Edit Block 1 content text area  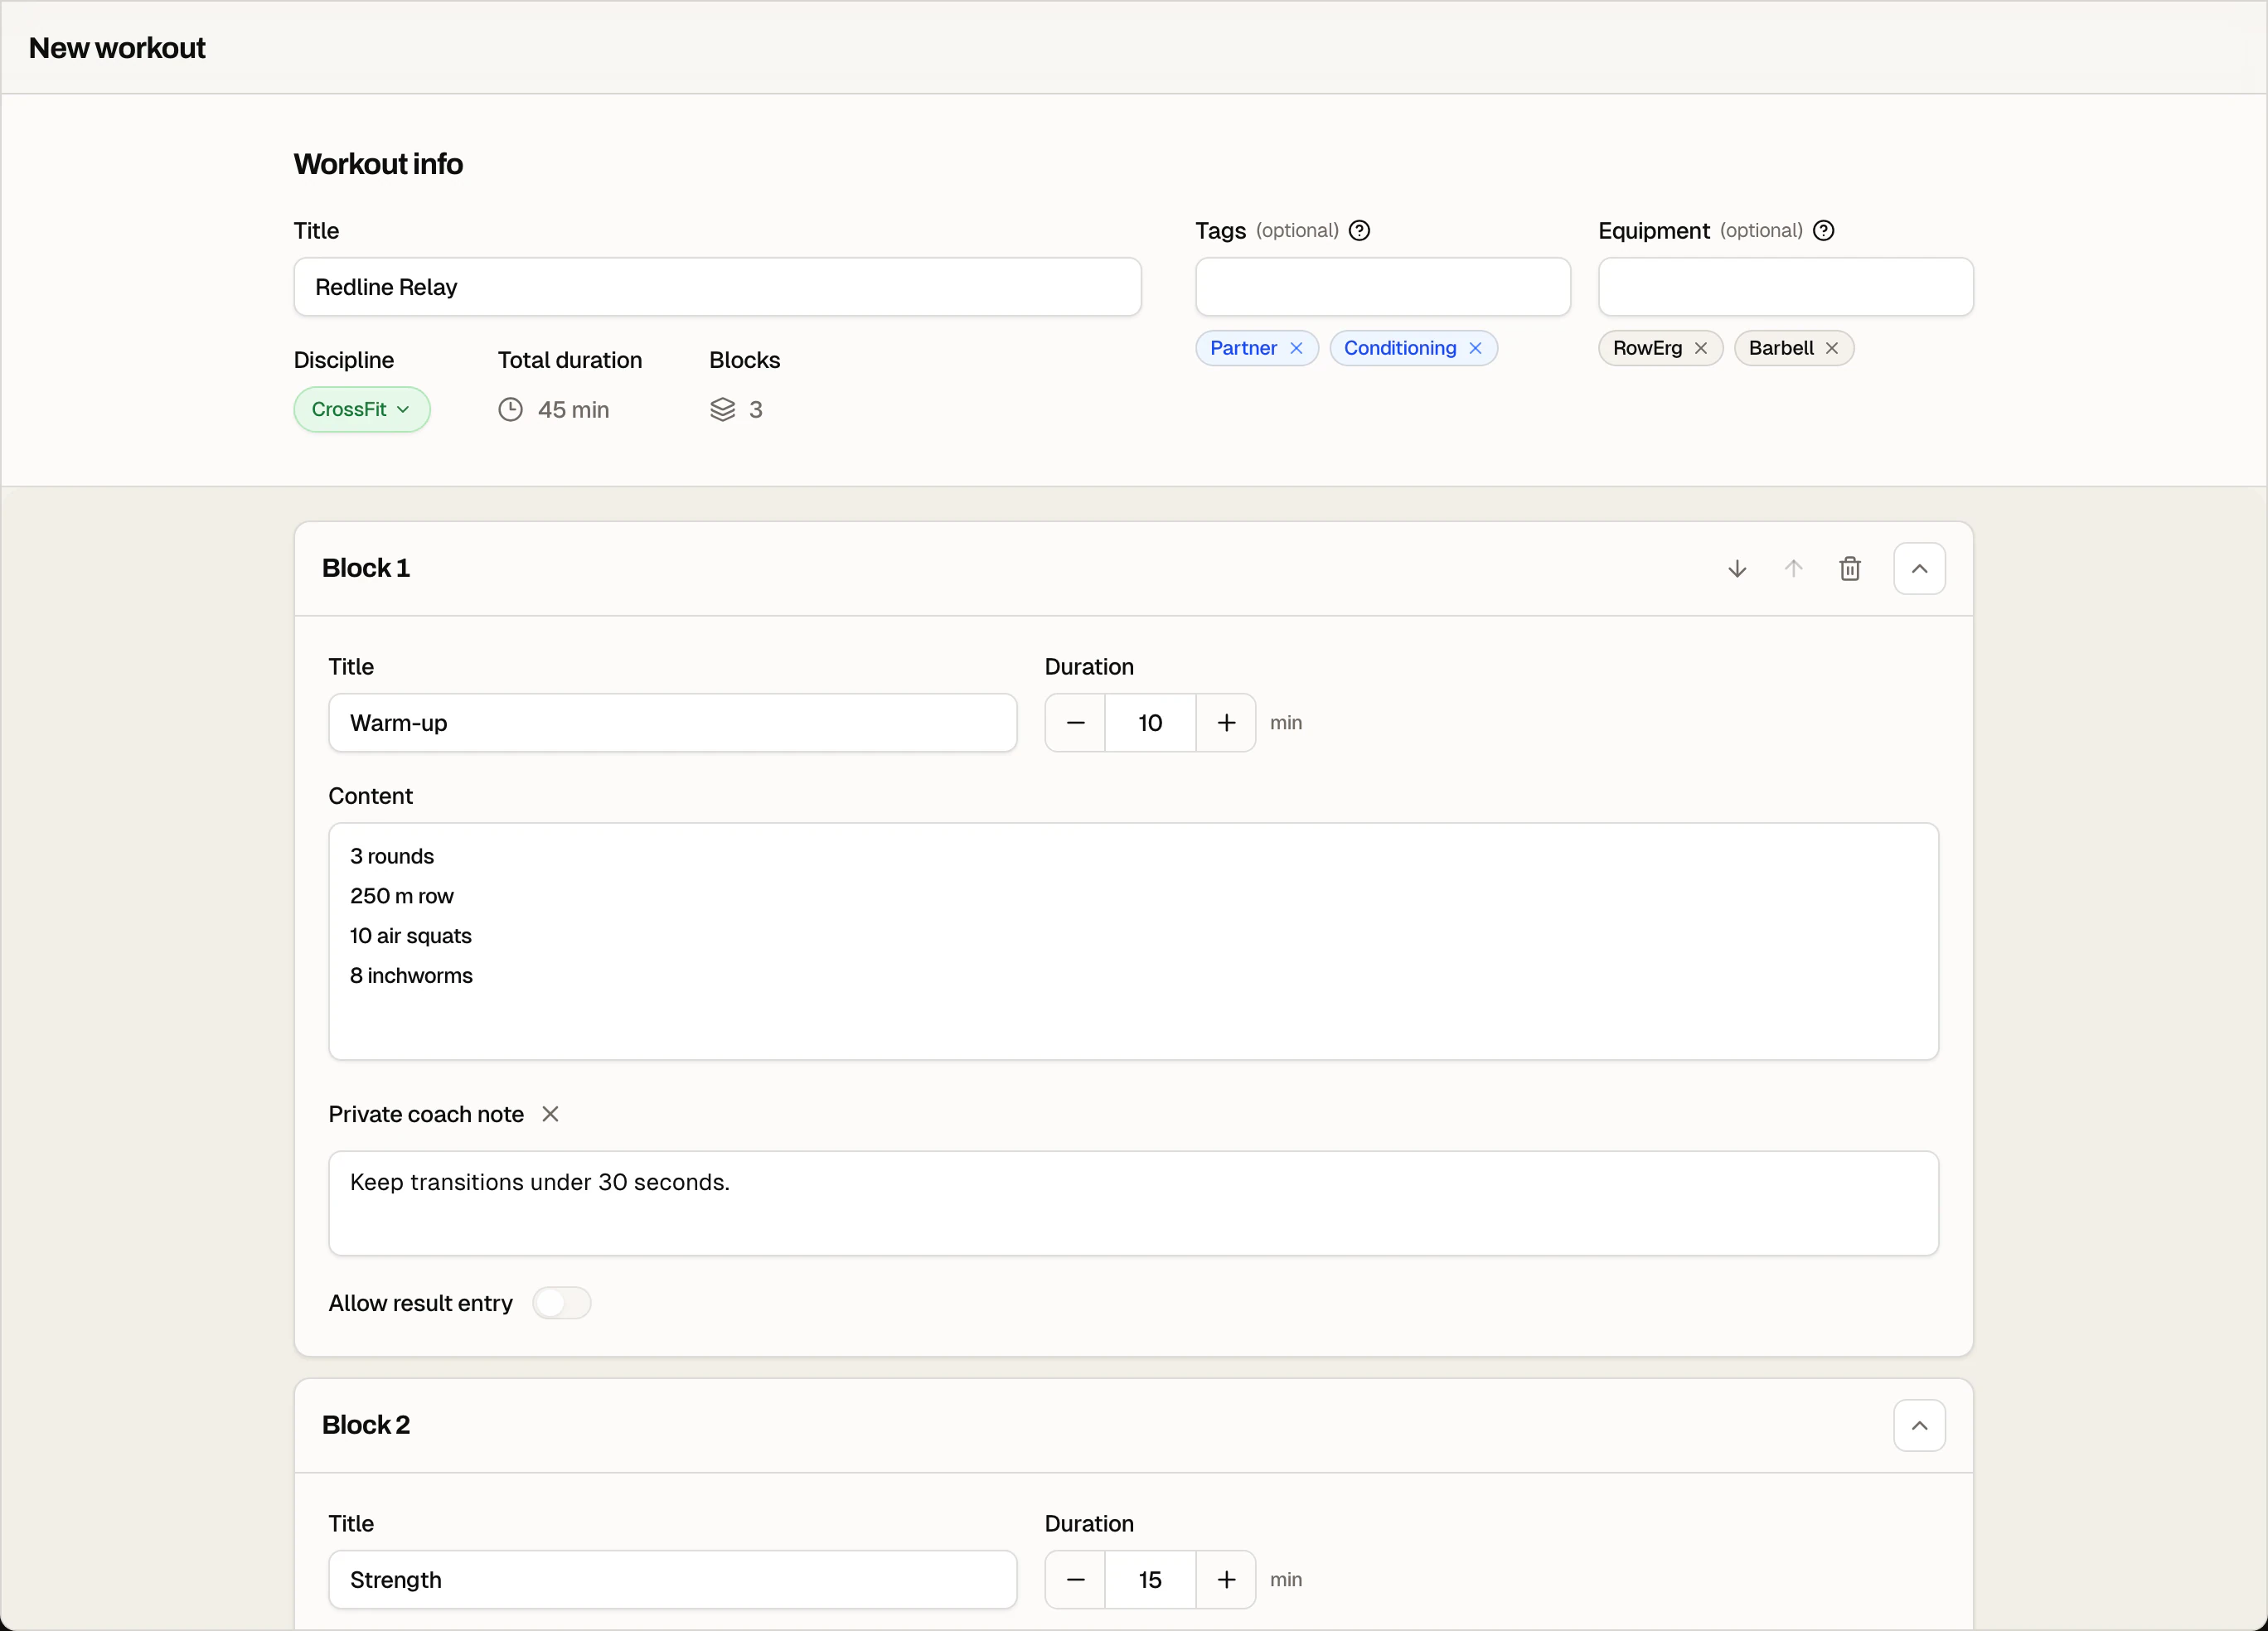[x=1133, y=941]
